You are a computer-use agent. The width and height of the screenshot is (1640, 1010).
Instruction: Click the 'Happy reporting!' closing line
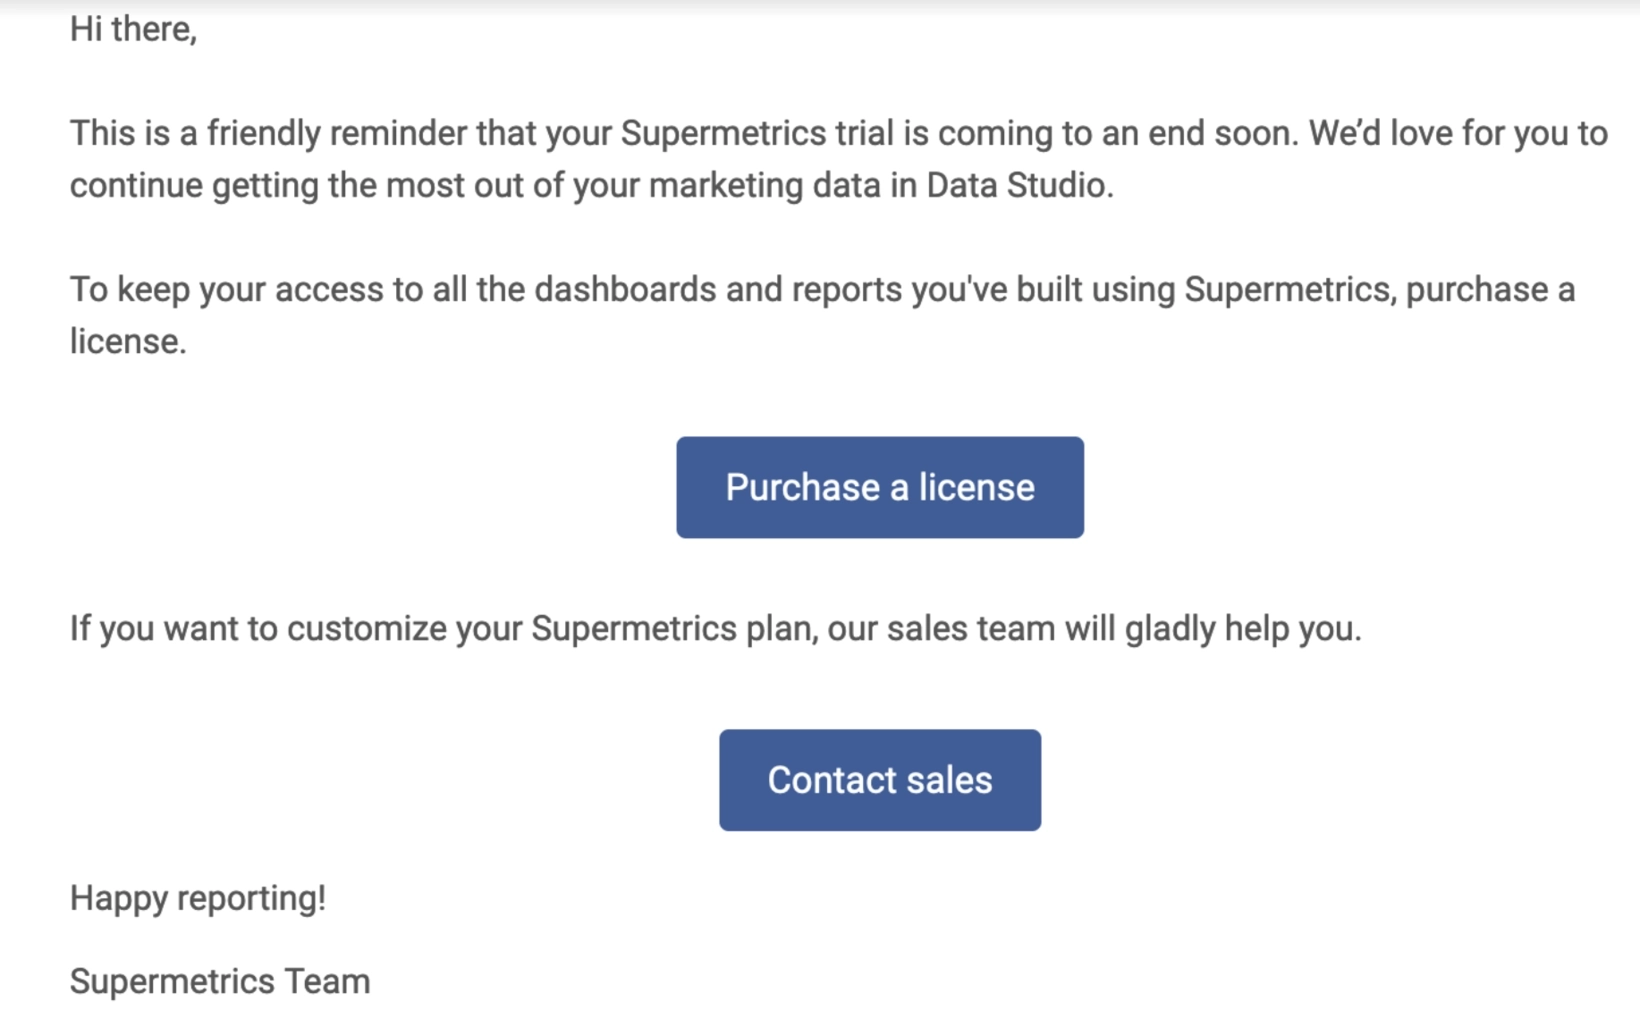[199, 897]
